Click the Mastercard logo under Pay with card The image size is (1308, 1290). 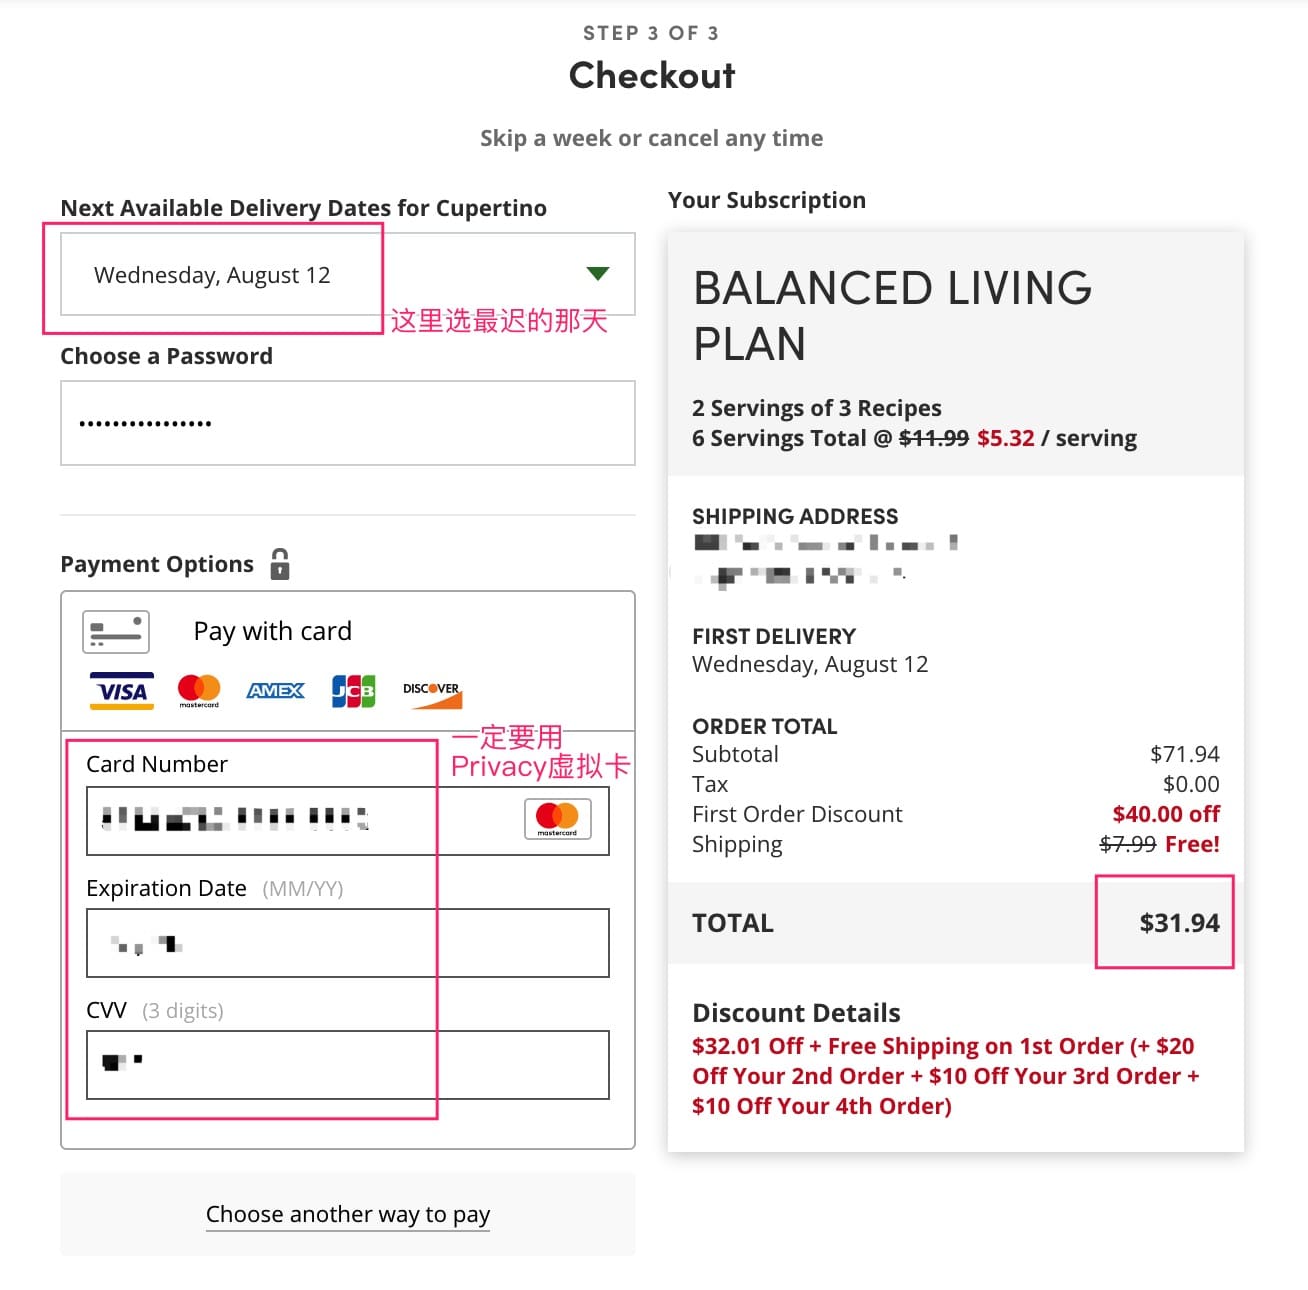pyautogui.click(x=200, y=691)
